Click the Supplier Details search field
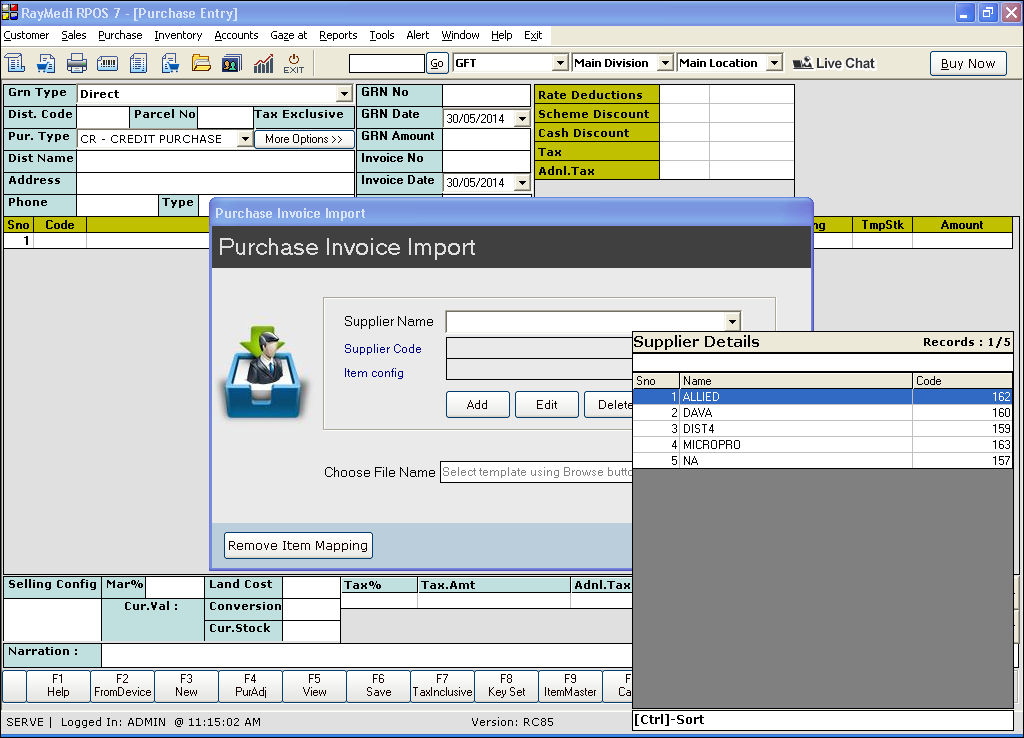This screenshot has height=738, width=1024. tap(823, 362)
